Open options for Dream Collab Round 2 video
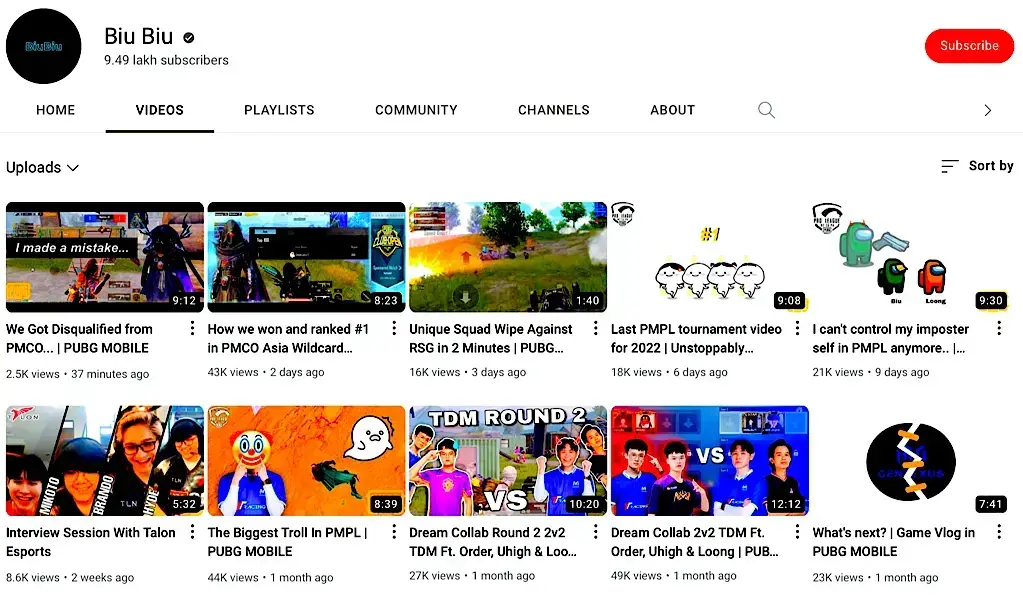Viewport: 1023px width, 597px height. tap(596, 532)
